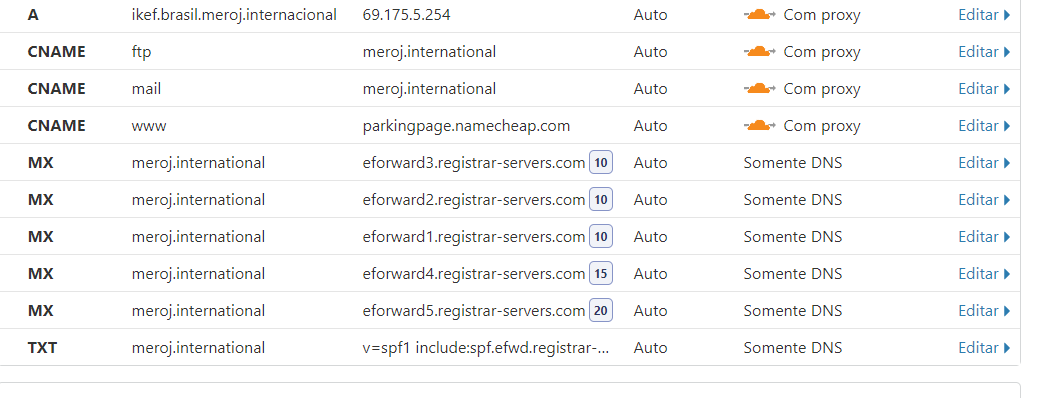The height and width of the screenshot is (398, 1041).
Task: Click meroj.international content in the mail row
Action: tap(429, 88)
